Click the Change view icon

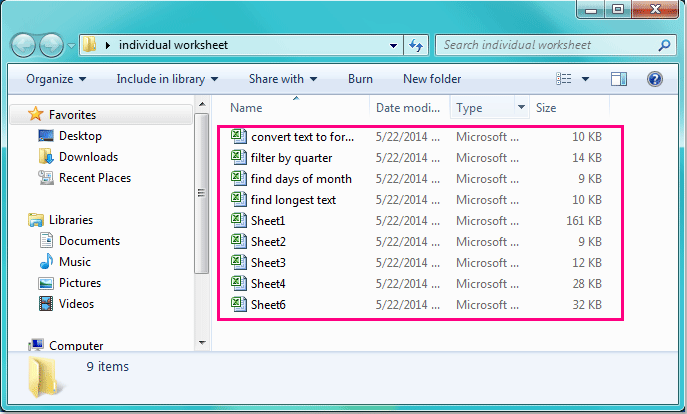[x=565, y=79]
